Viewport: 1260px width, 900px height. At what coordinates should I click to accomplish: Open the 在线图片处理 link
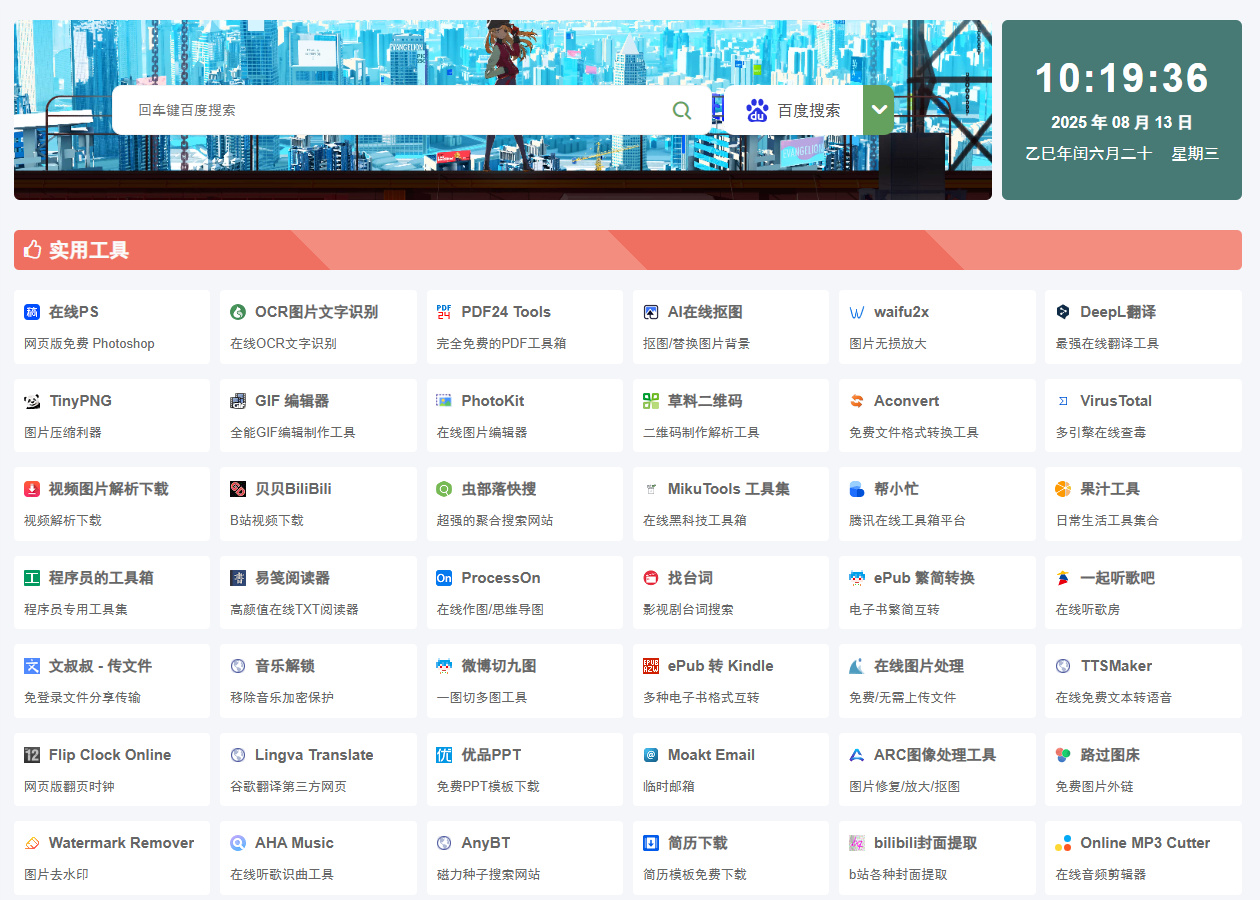919,666
